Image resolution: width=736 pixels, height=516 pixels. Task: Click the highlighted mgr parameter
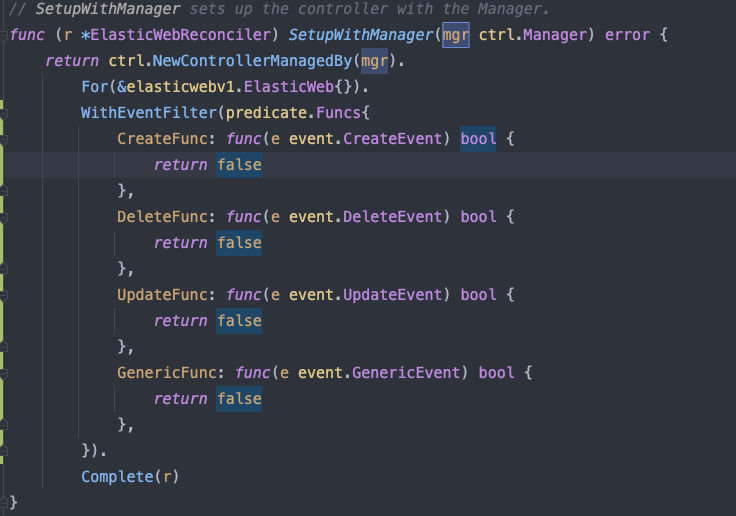(456, 35)
